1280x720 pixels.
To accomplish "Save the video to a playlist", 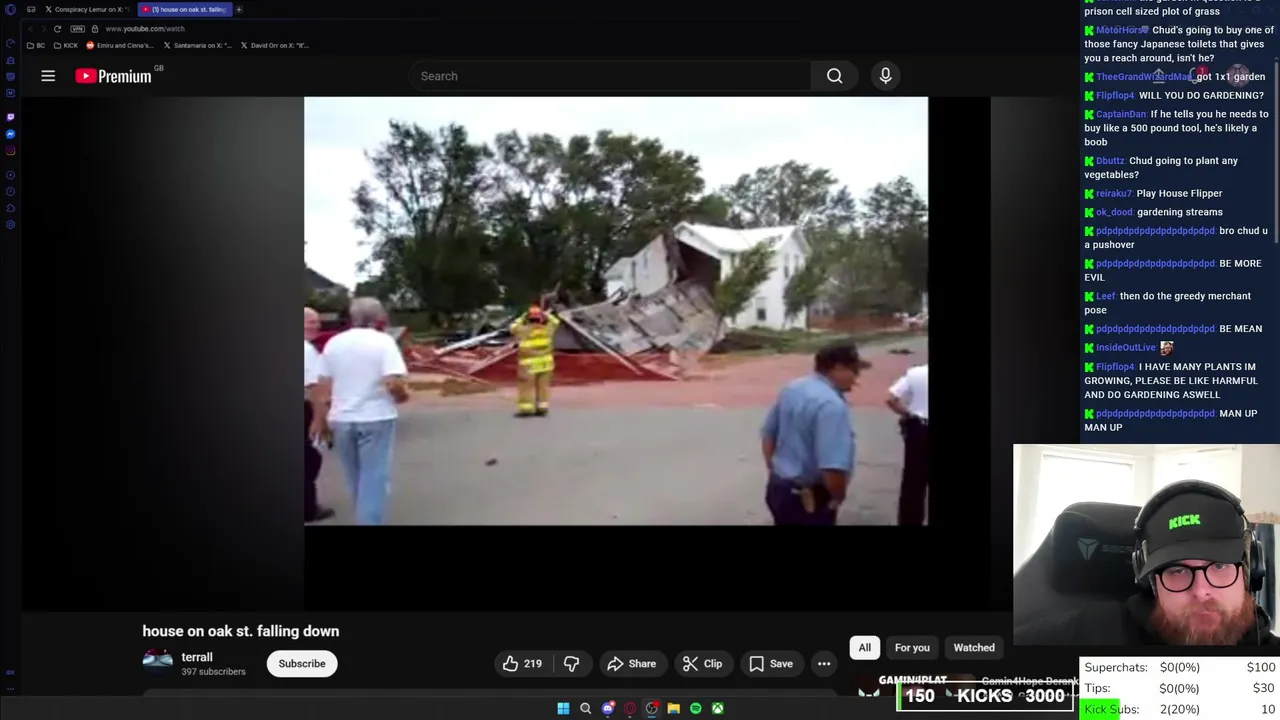I will (770, 664).
